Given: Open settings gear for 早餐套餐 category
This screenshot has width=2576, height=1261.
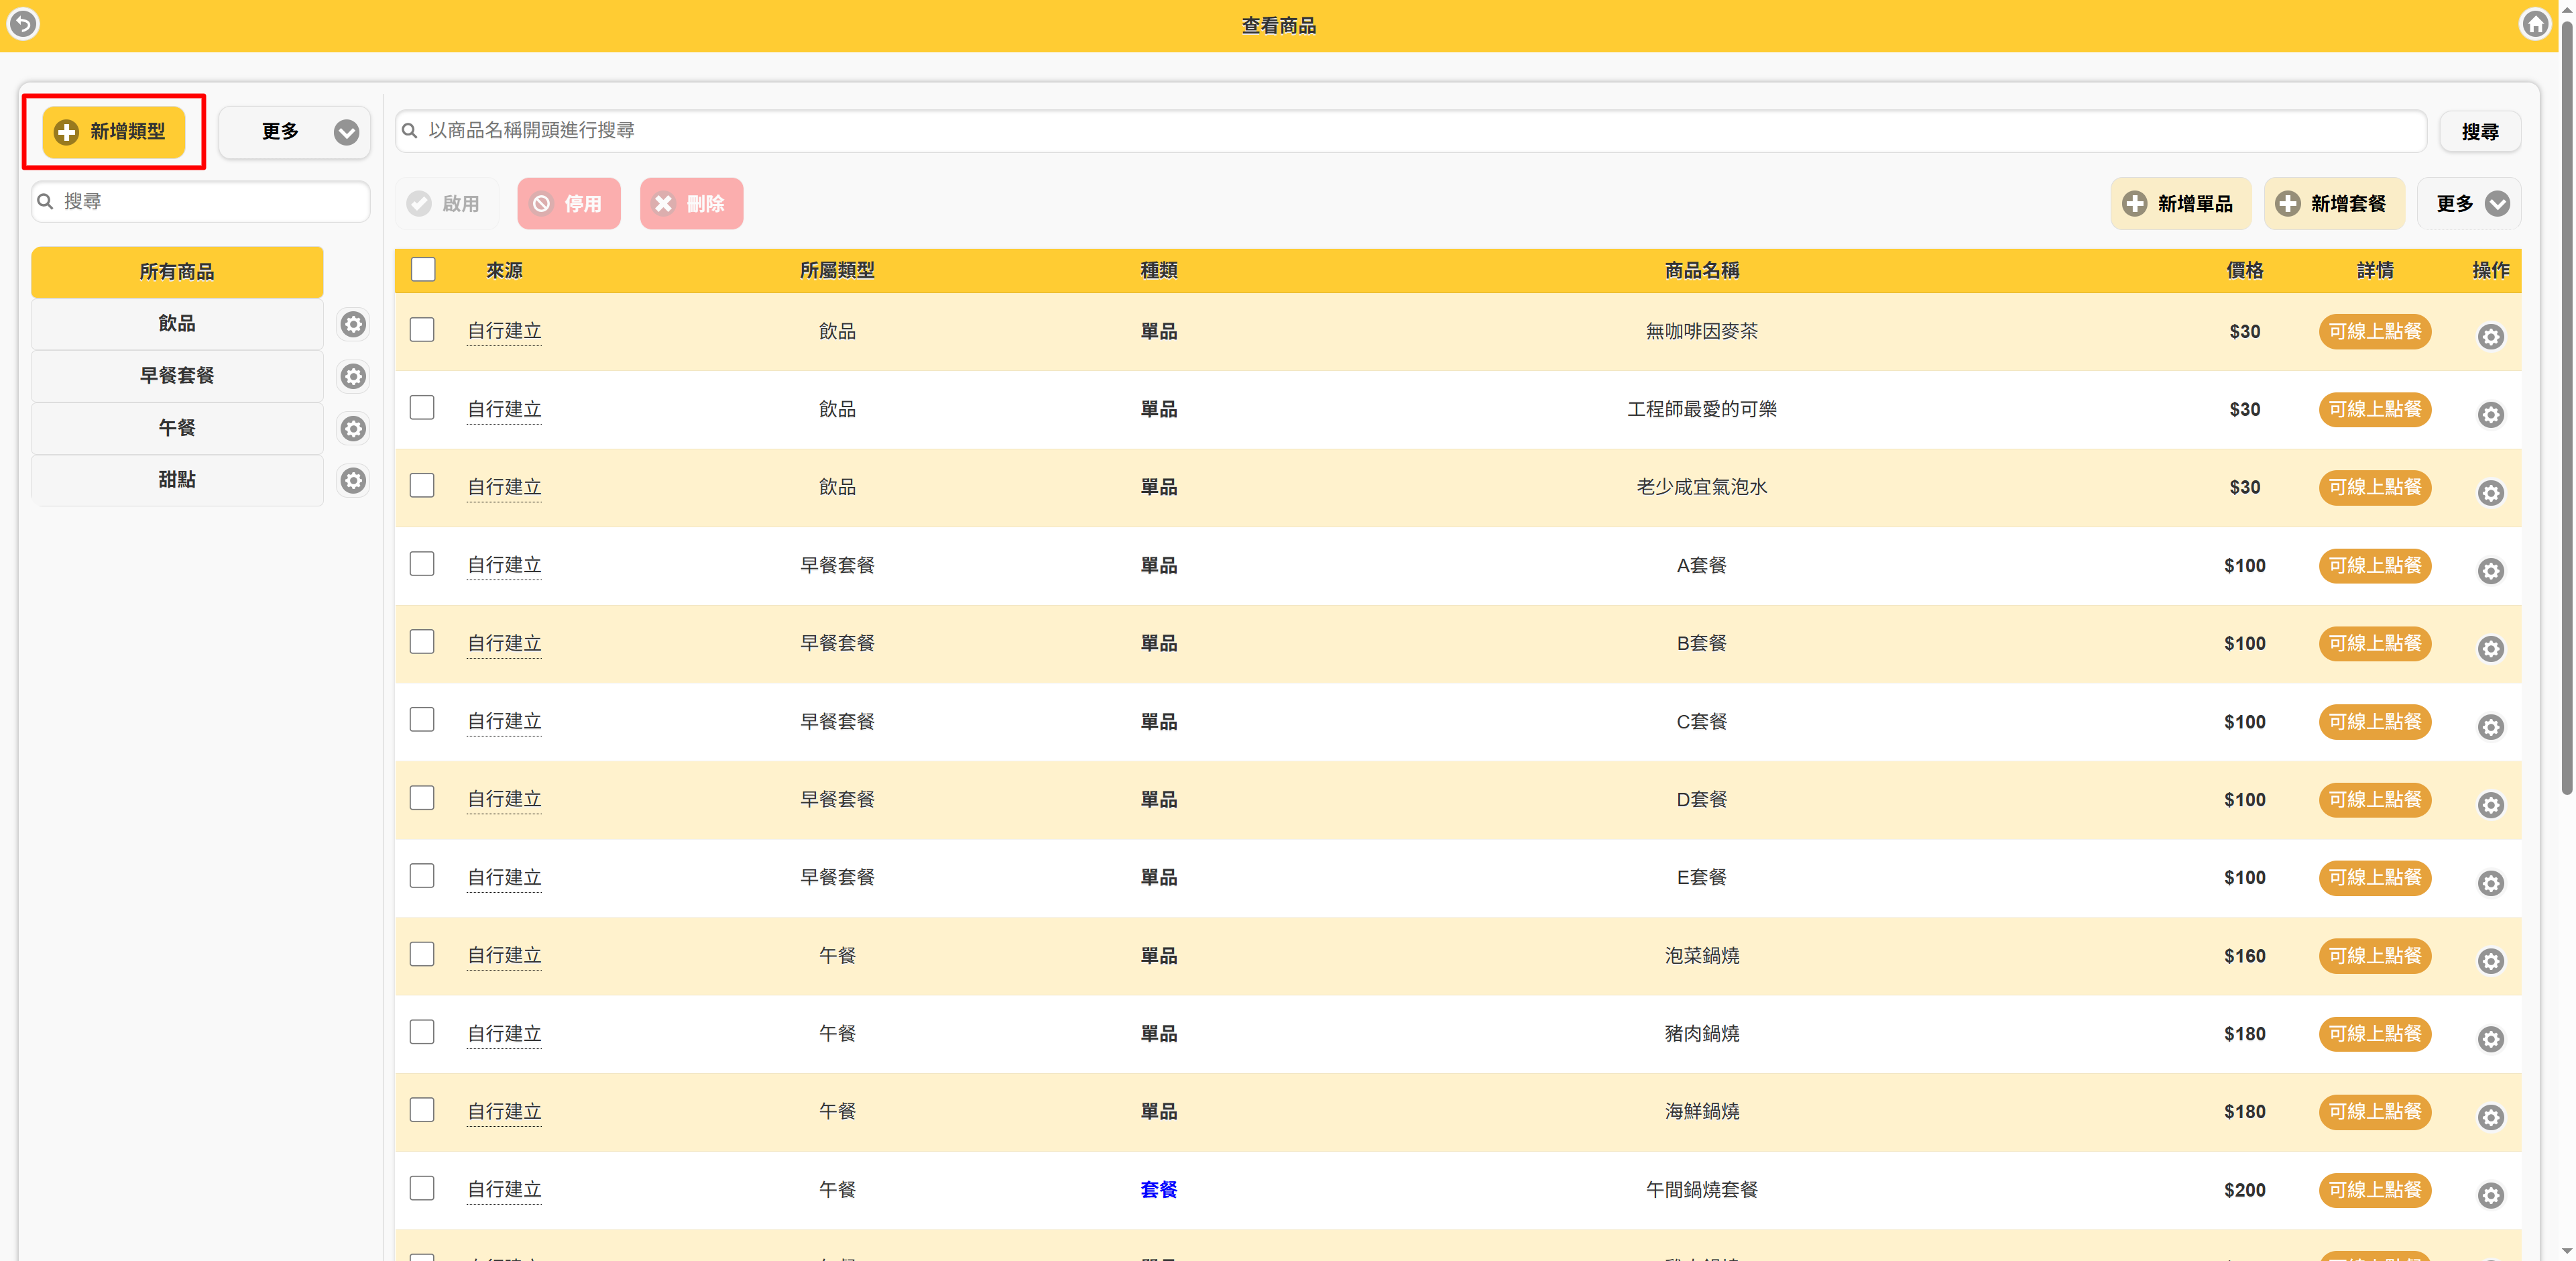Looking at the screenshot, I should pos(353,376).
